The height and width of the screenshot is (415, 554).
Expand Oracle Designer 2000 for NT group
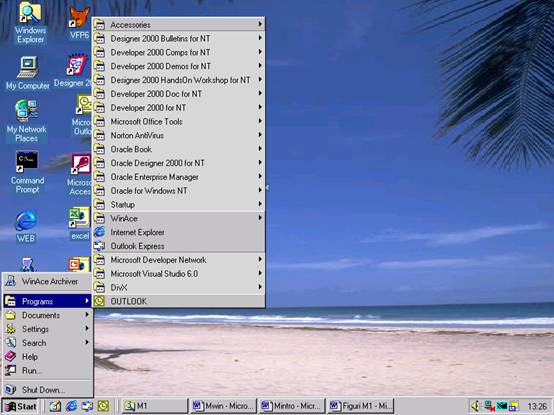click(x=178, y=163)
